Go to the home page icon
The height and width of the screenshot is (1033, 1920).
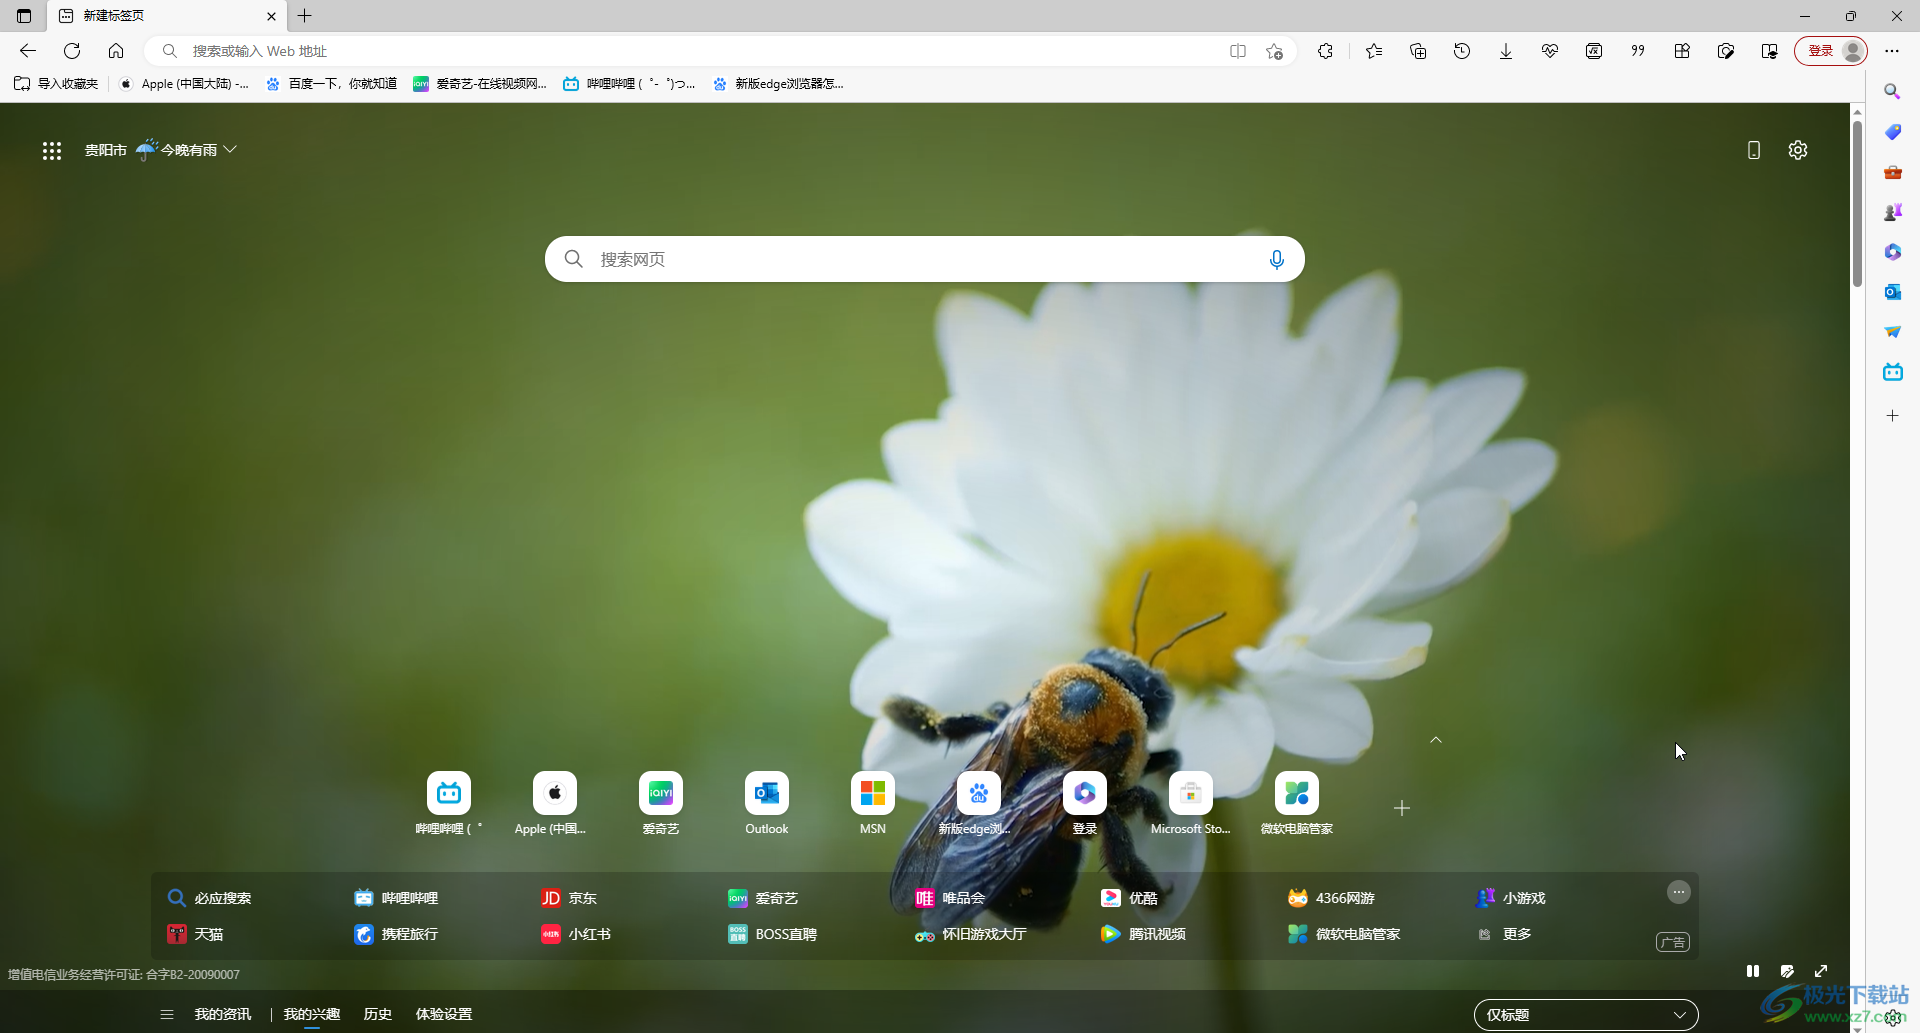116,51
